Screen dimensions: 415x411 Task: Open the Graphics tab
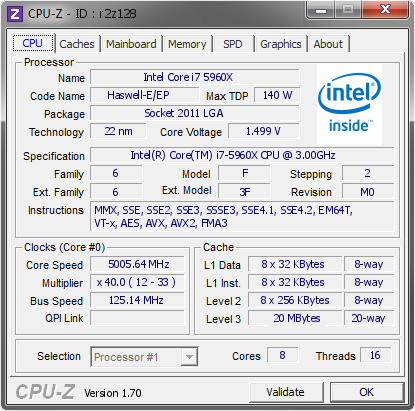point(281,44)
